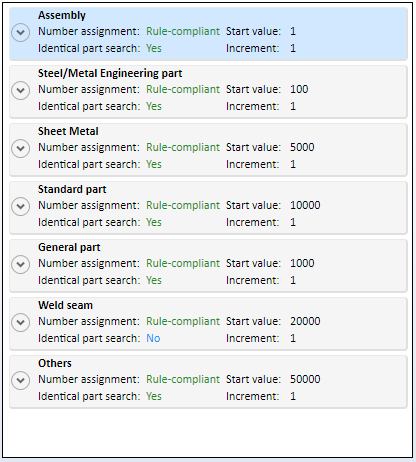This screenshot has width=416, height=462.
Task: Click Rule-compliant for Sheet Metal
Action: (x=183, y=147)
